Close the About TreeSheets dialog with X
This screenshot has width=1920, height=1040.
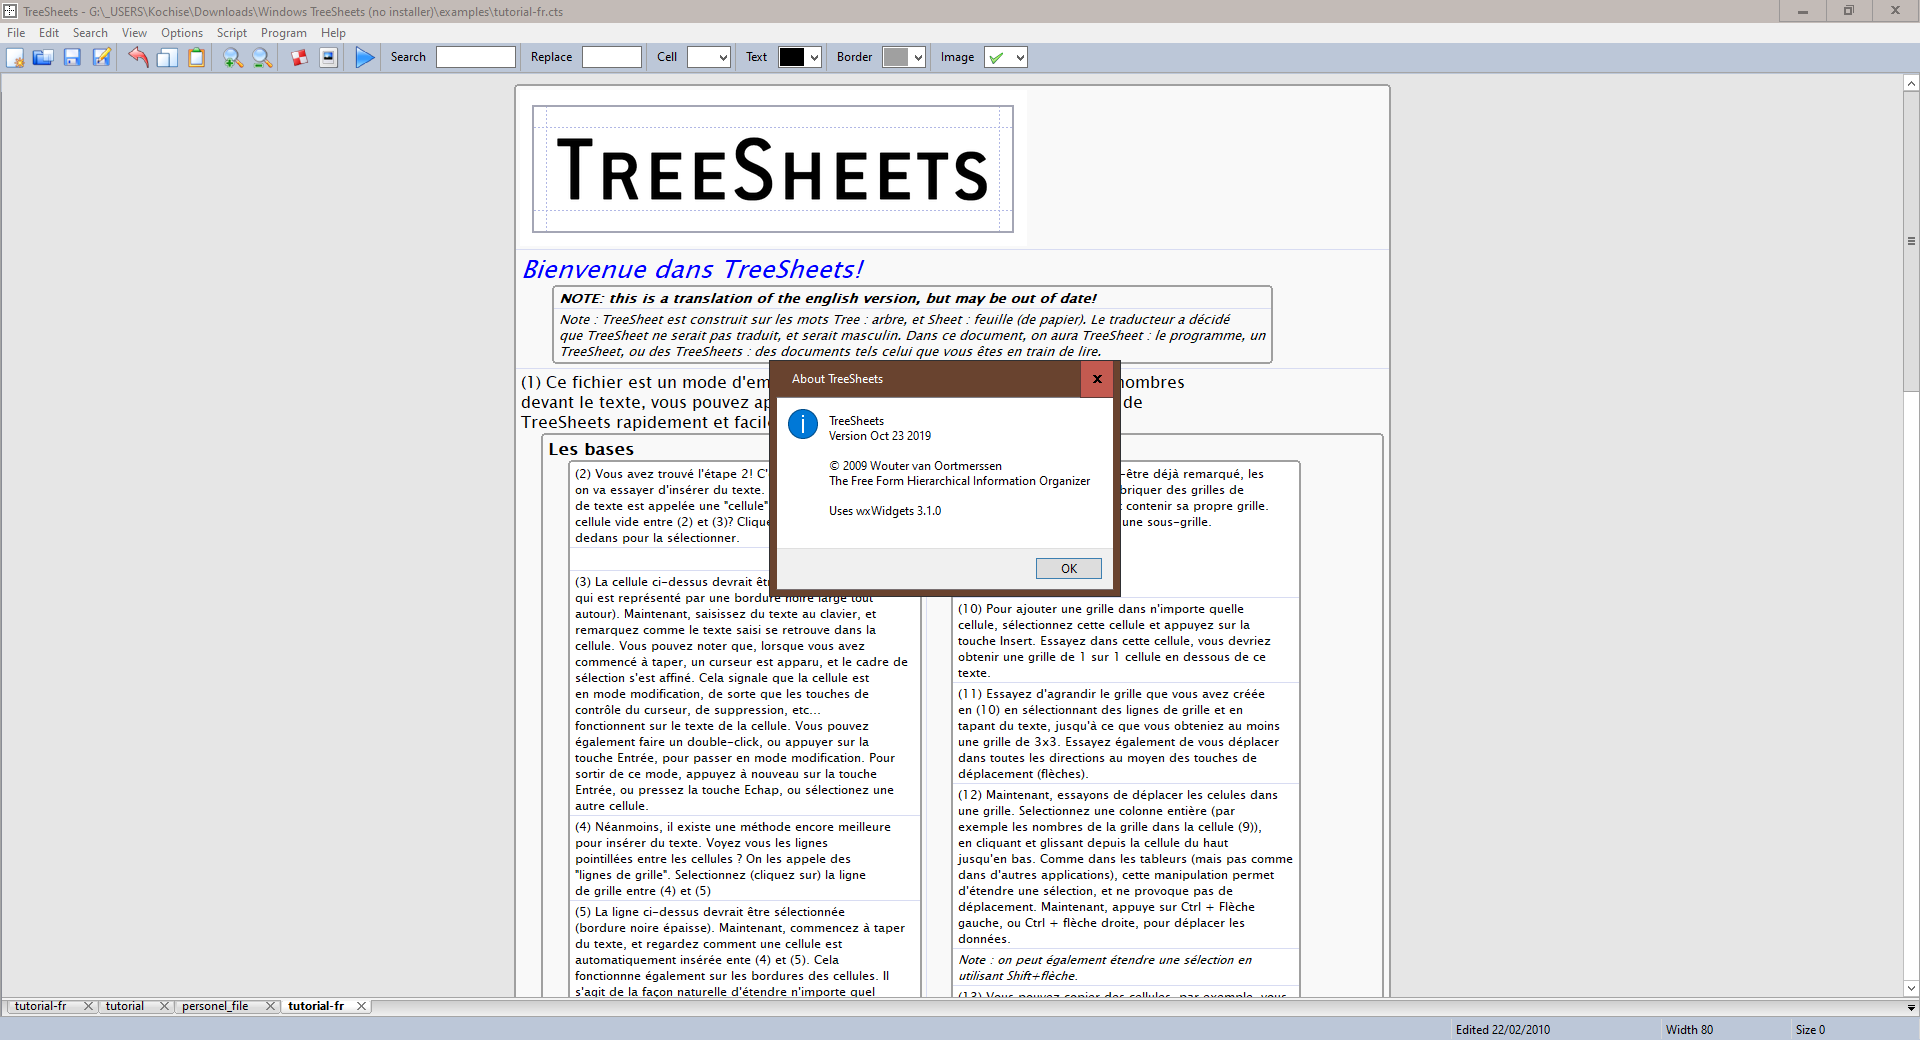[x=1097, y=379]
